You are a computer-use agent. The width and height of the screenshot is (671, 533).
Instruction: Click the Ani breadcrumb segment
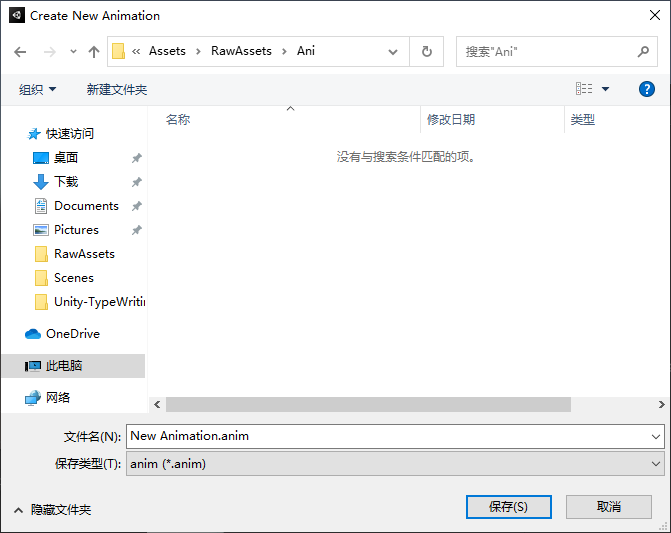306,51
